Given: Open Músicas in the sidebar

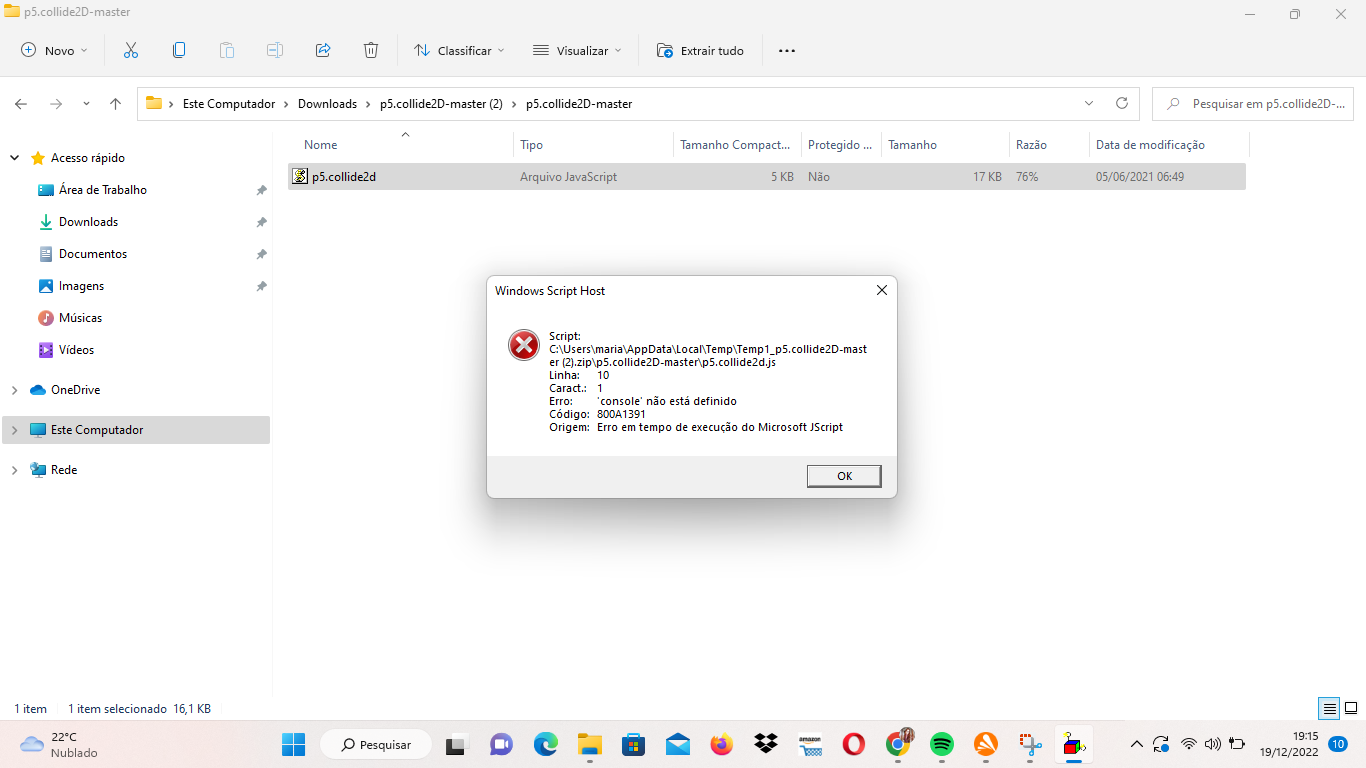Looking at the screenshot, I should tap(80, 318).
